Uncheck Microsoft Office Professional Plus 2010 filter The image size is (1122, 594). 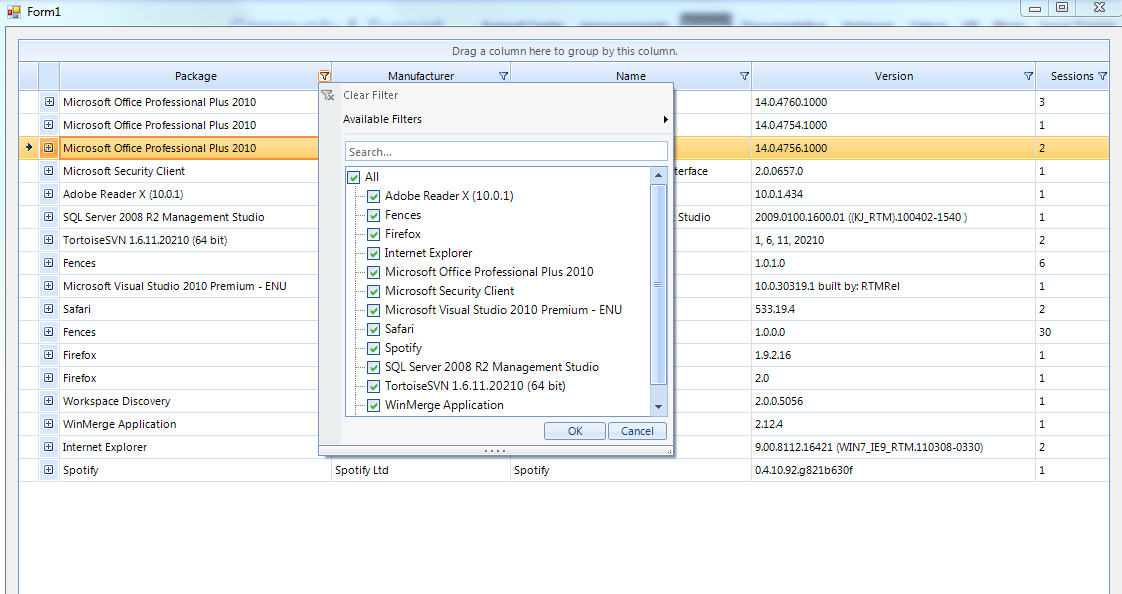coord(374,272)
